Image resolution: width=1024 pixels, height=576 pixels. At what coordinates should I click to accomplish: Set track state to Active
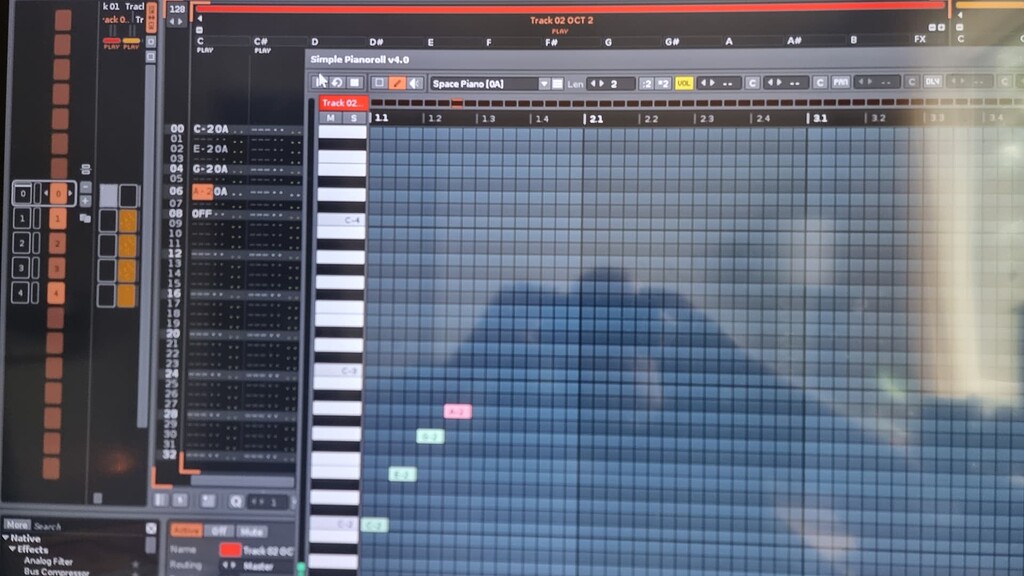[186, 530]
